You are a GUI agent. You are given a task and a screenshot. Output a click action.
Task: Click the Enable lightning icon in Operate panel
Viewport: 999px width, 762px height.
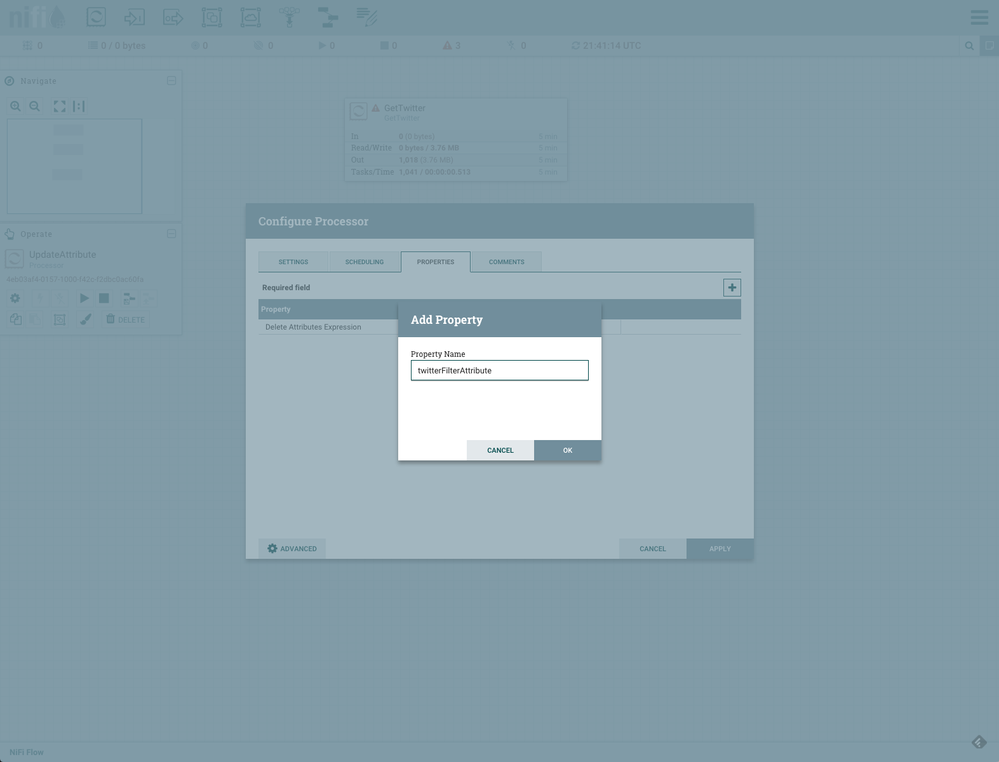pyautogui.click(x=40, y=298)
